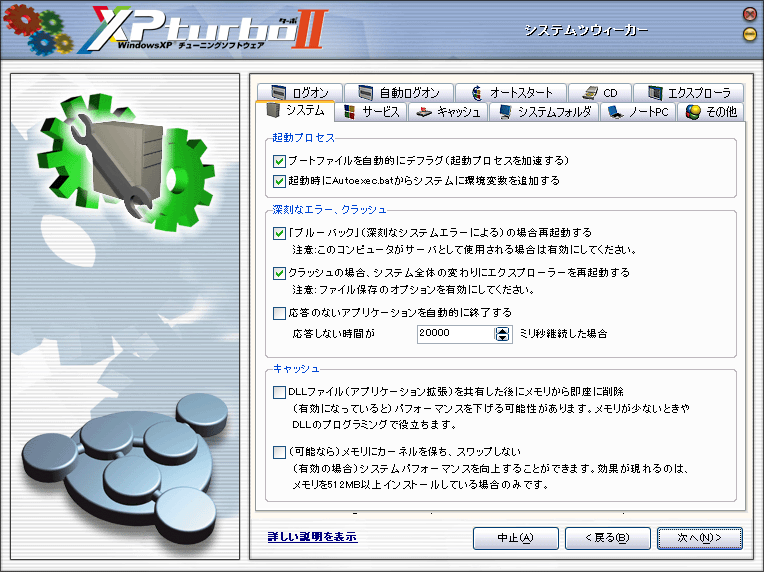Screen dimensions: 764x572
Task: Click the 応答しない時間が label
Action: (333, 334)
